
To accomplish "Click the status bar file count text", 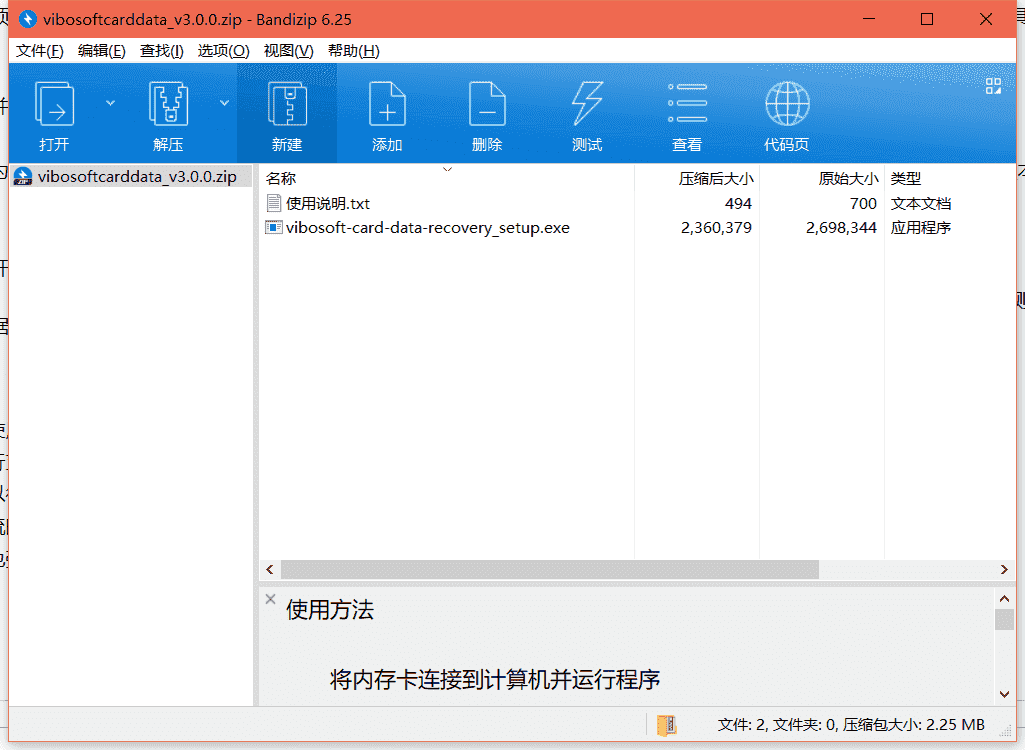I will (x=850, y=724).
